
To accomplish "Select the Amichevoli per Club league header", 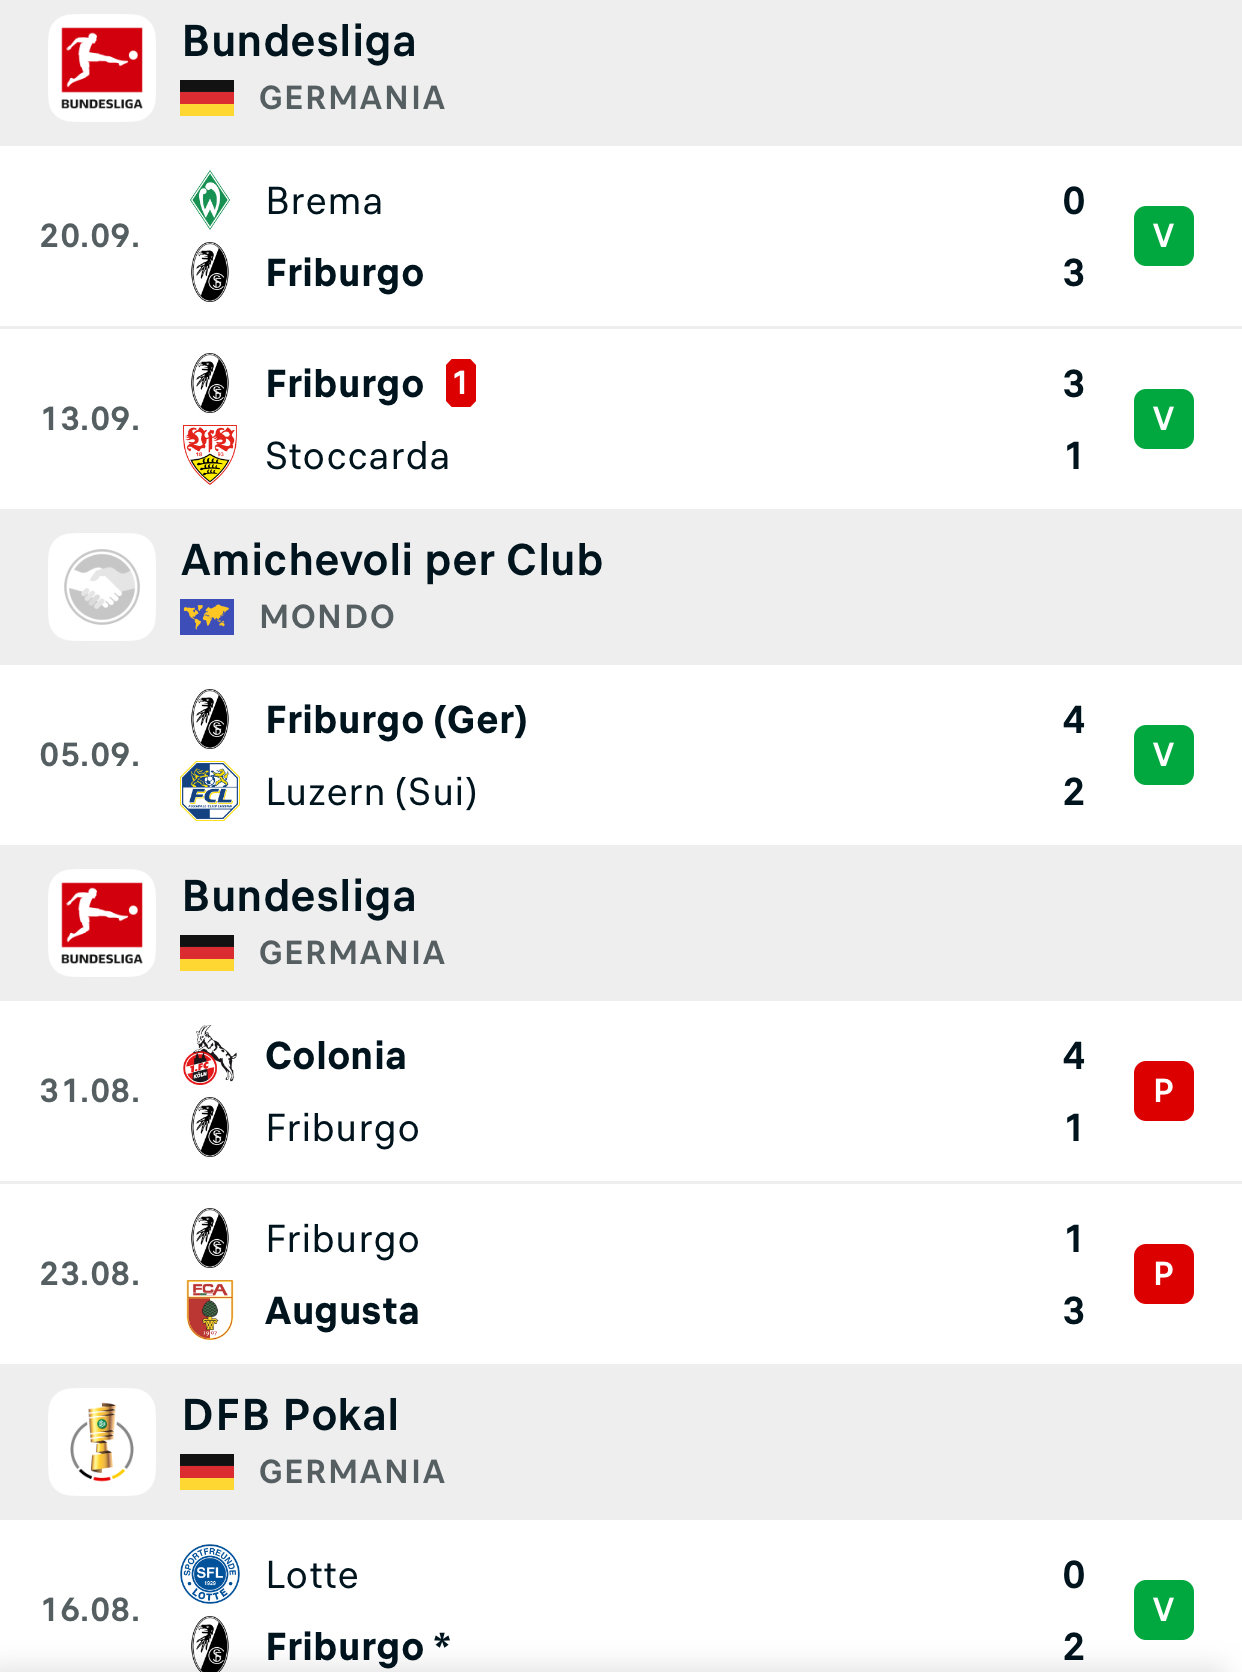I will (621, 587).
